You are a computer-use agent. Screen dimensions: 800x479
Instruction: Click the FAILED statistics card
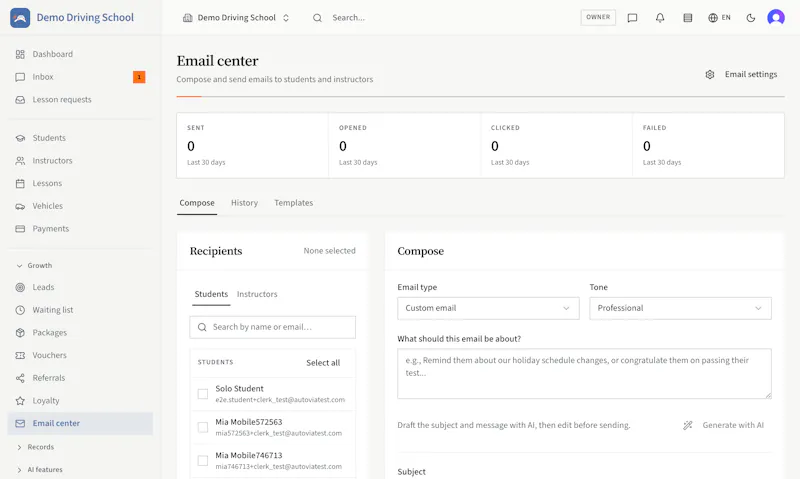708,145
